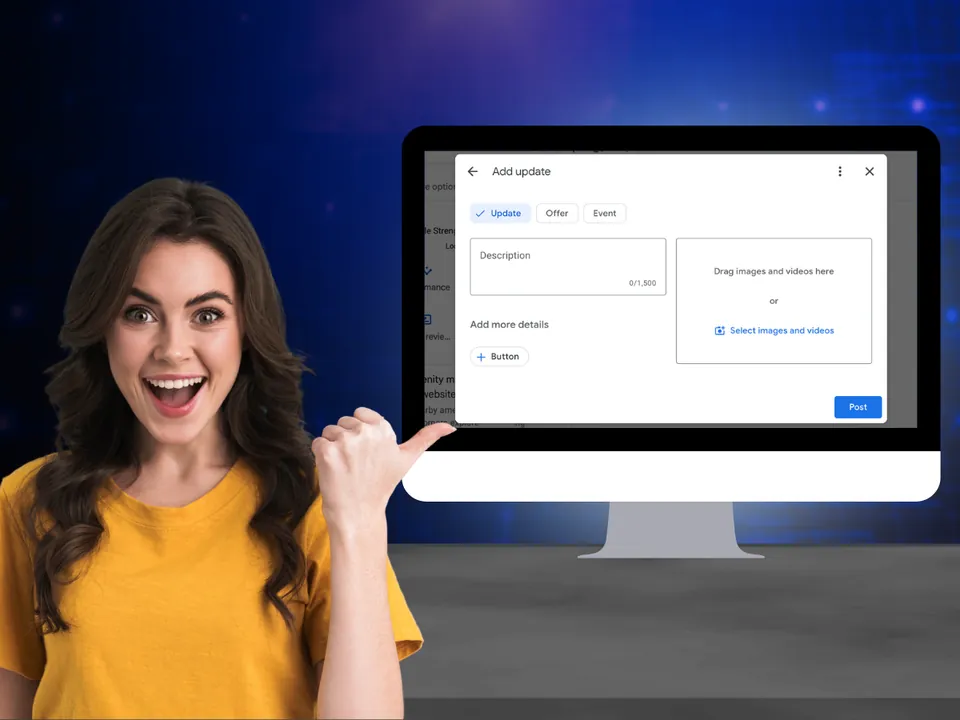
Task: Switch post type to Offer
Action: (557, 213)
